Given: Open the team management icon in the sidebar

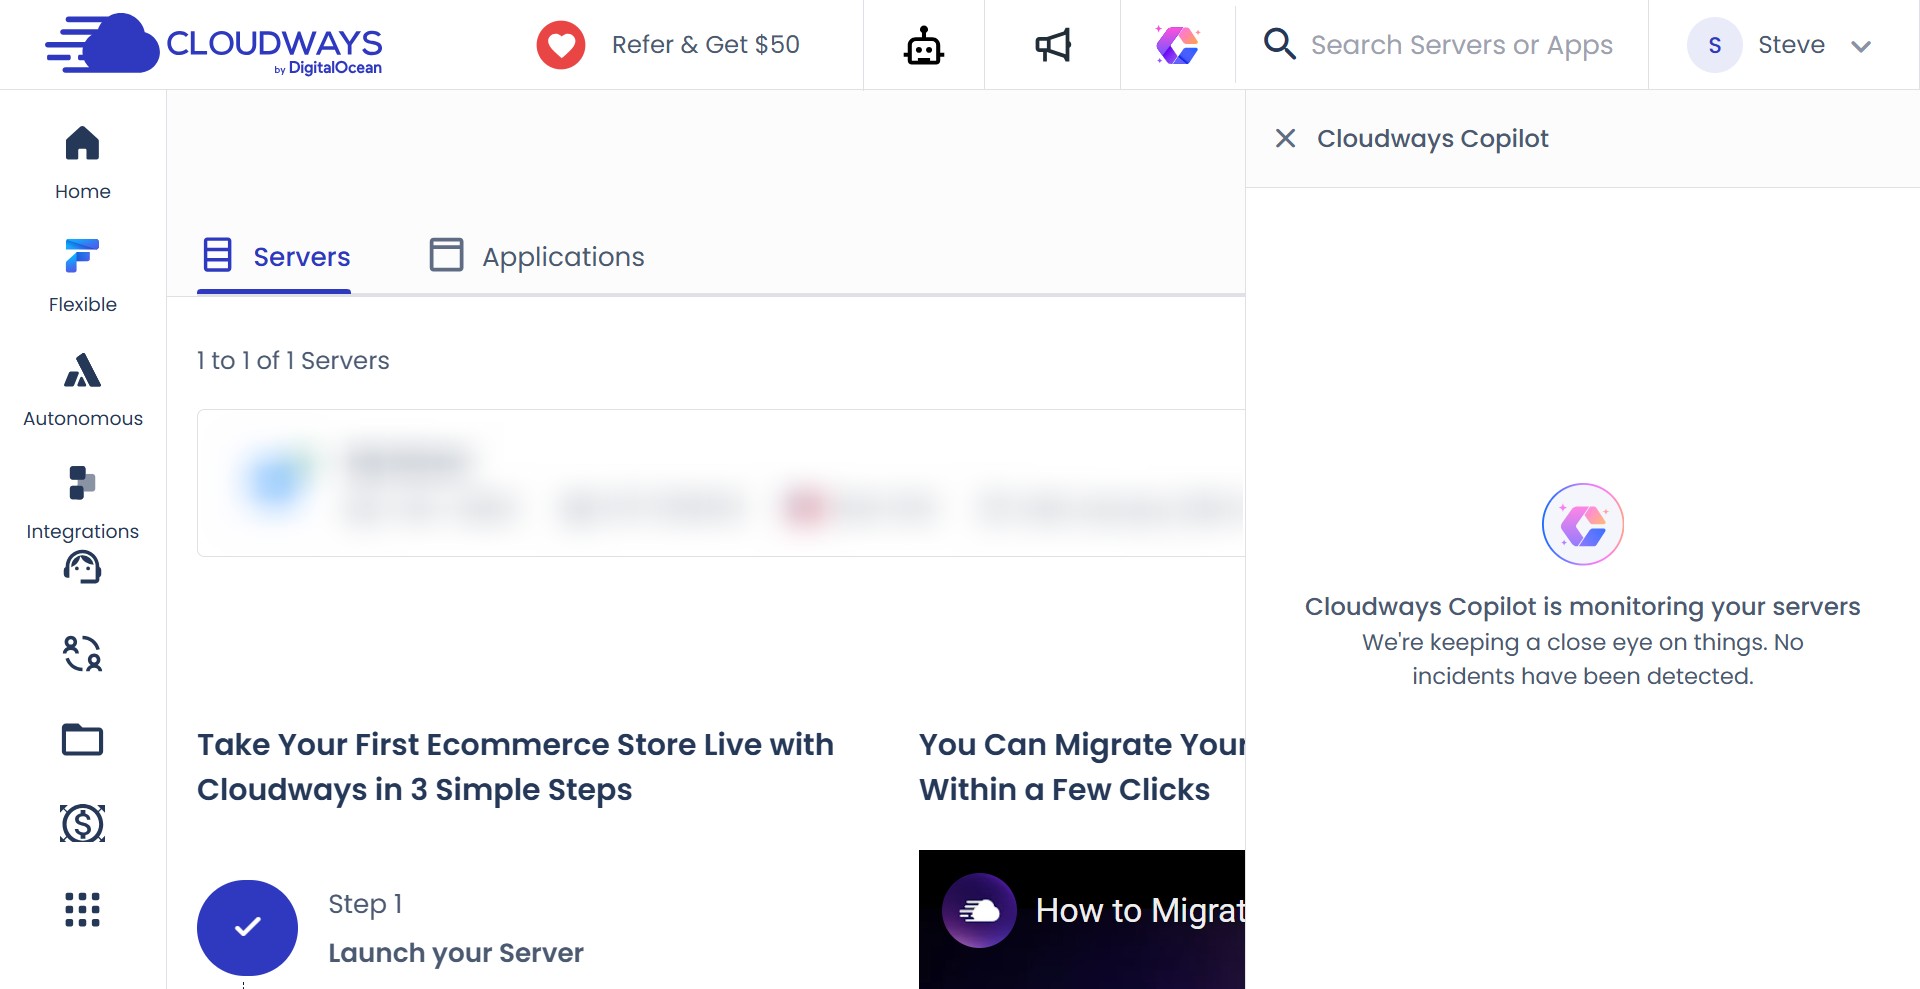Looking at the screenshot, I should pos(82,653).
